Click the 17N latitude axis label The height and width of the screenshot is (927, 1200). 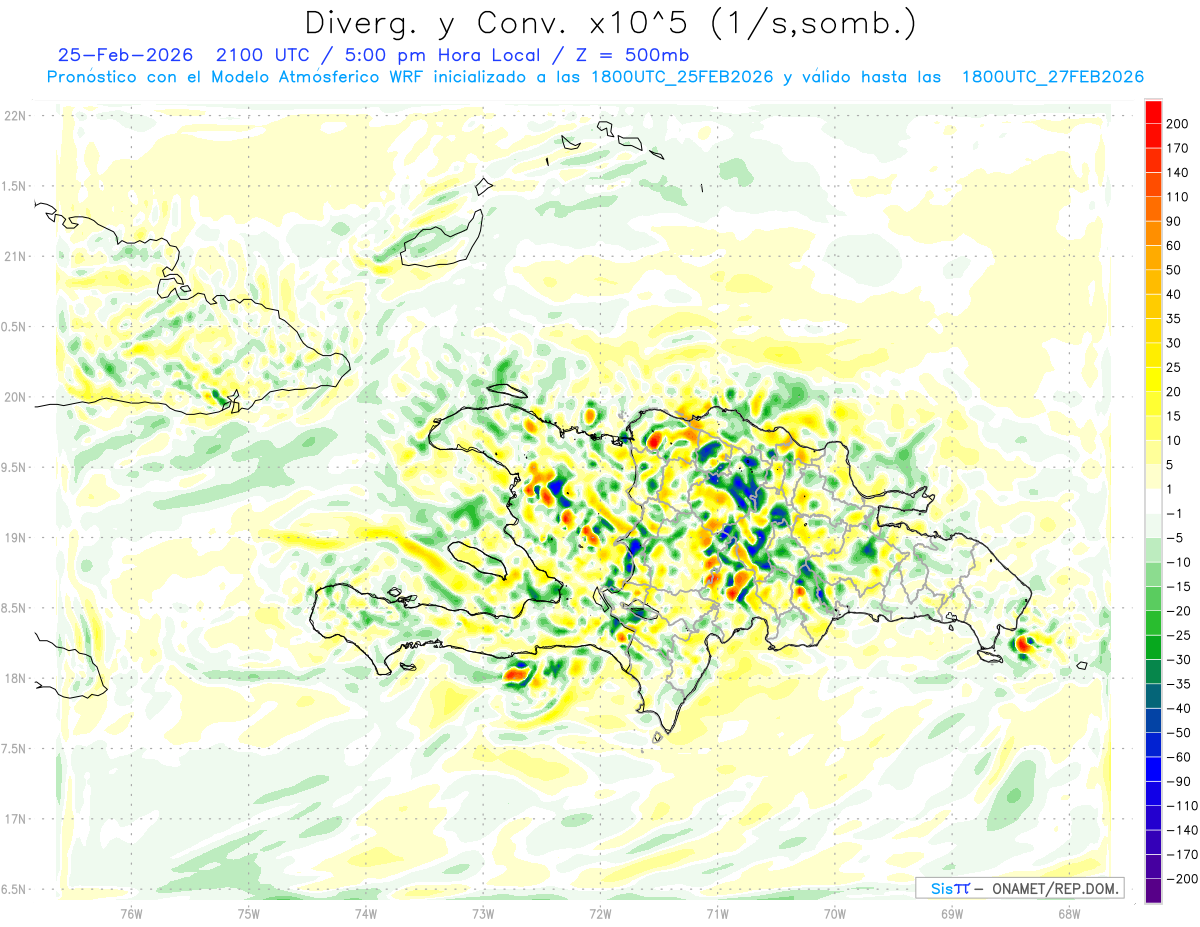pyautogui.click(x=15, y=819)
